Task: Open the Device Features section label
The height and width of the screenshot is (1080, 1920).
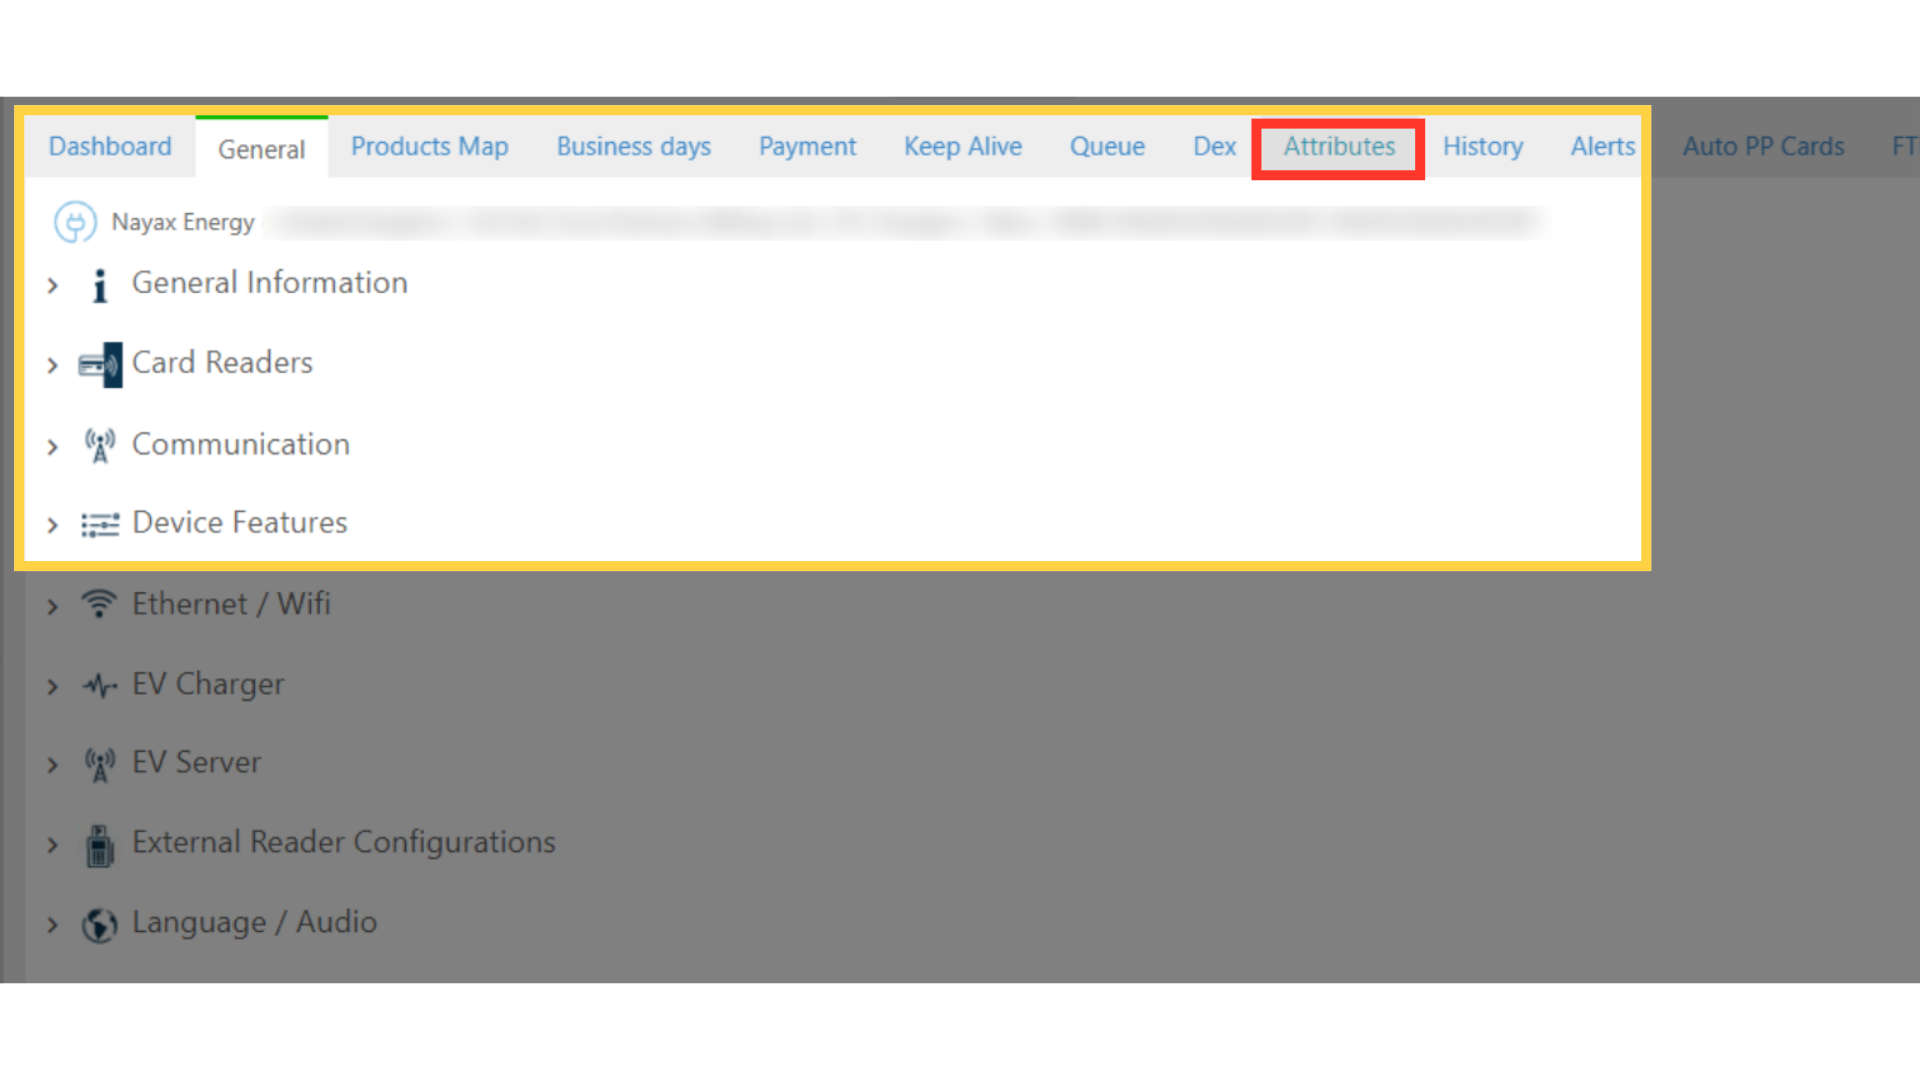Action: pos(240,523)
